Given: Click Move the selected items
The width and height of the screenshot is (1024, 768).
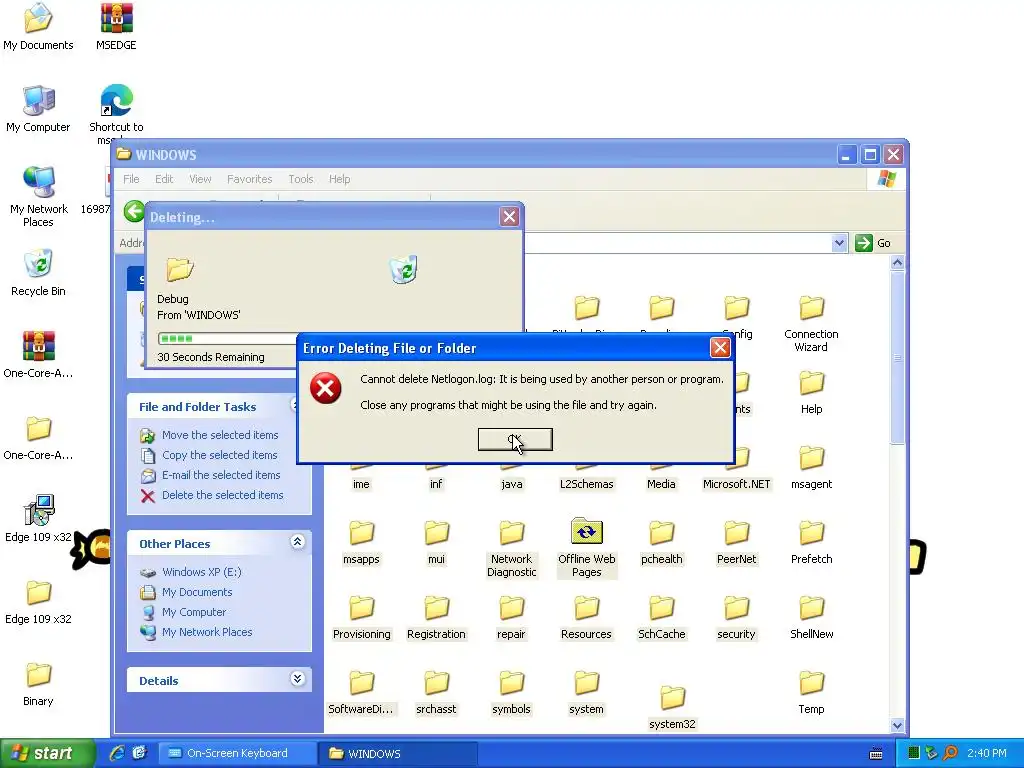Looking at the screenshot, I should 220,435.
